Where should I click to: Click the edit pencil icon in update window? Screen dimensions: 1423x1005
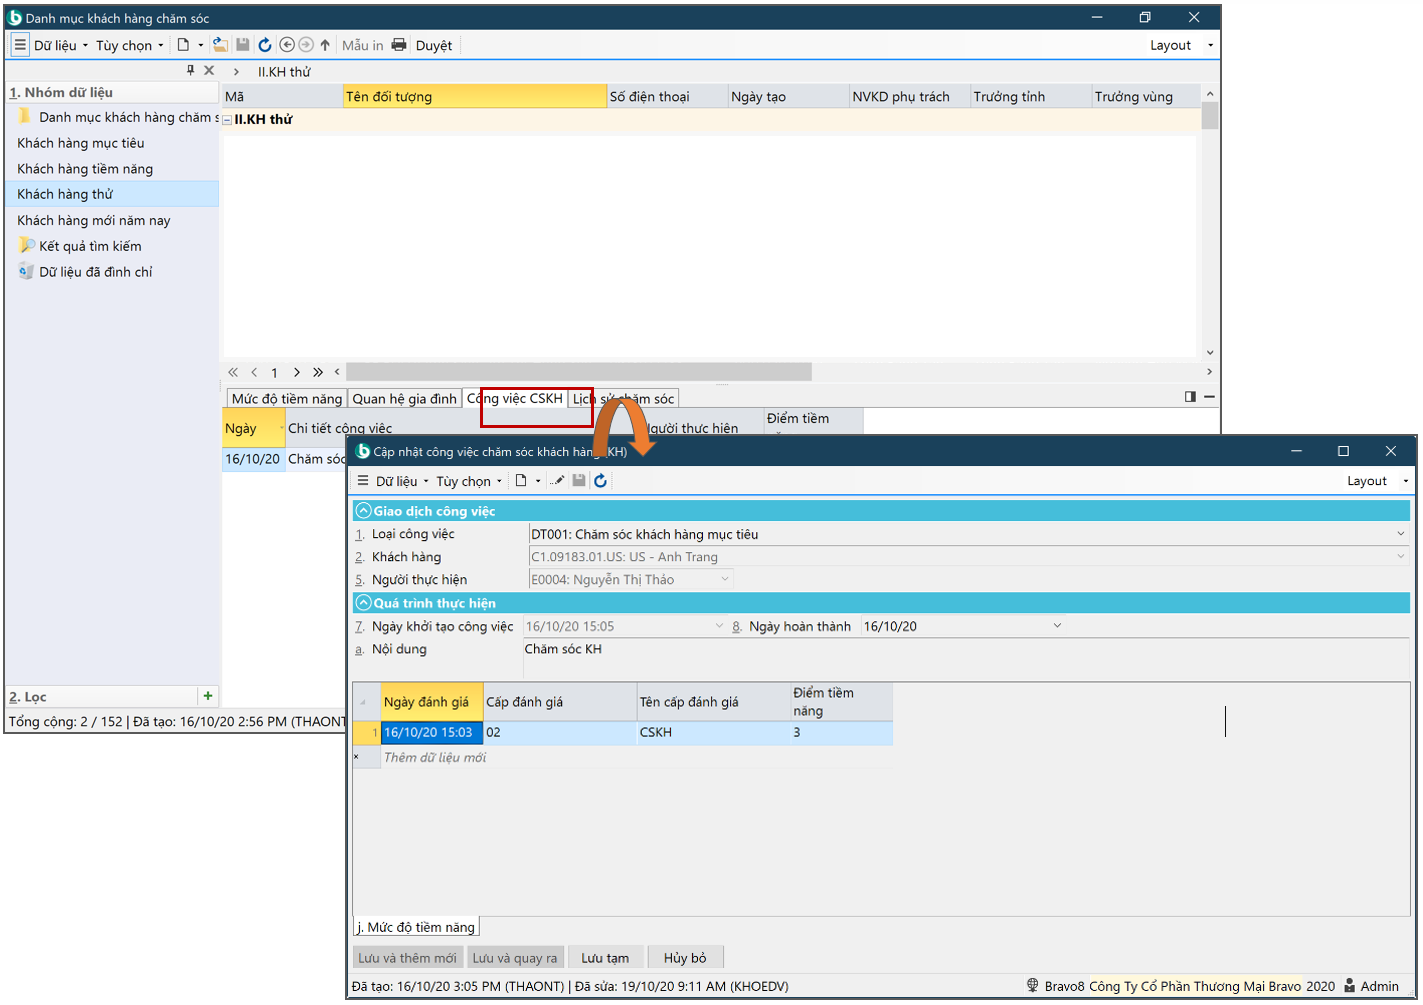[x=558, y=481]
